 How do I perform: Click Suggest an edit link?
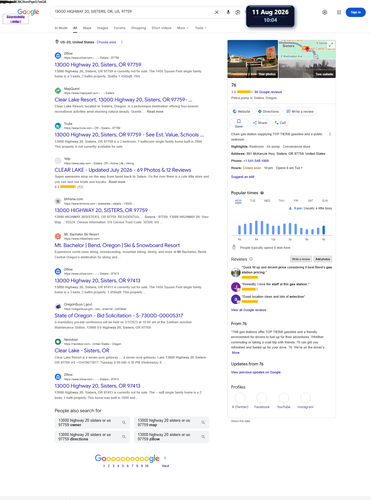point(243,177)
